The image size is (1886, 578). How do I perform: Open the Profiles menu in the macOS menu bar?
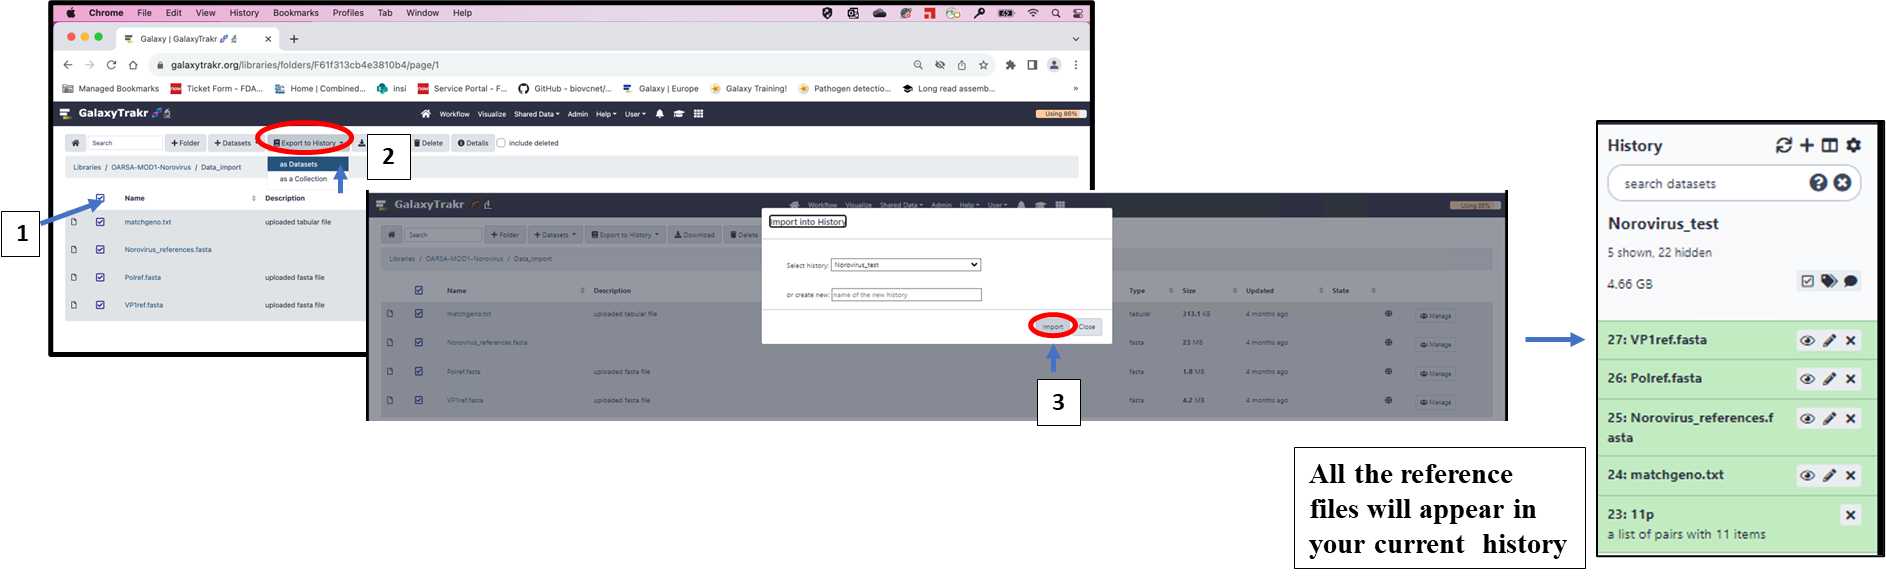click(348, 13)
